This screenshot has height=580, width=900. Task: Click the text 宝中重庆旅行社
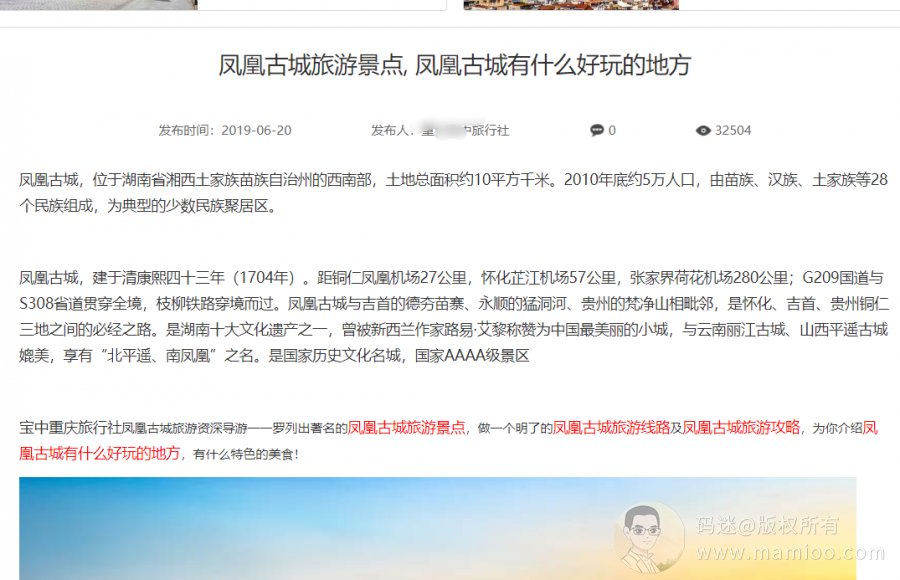click(x=70, y=428)
